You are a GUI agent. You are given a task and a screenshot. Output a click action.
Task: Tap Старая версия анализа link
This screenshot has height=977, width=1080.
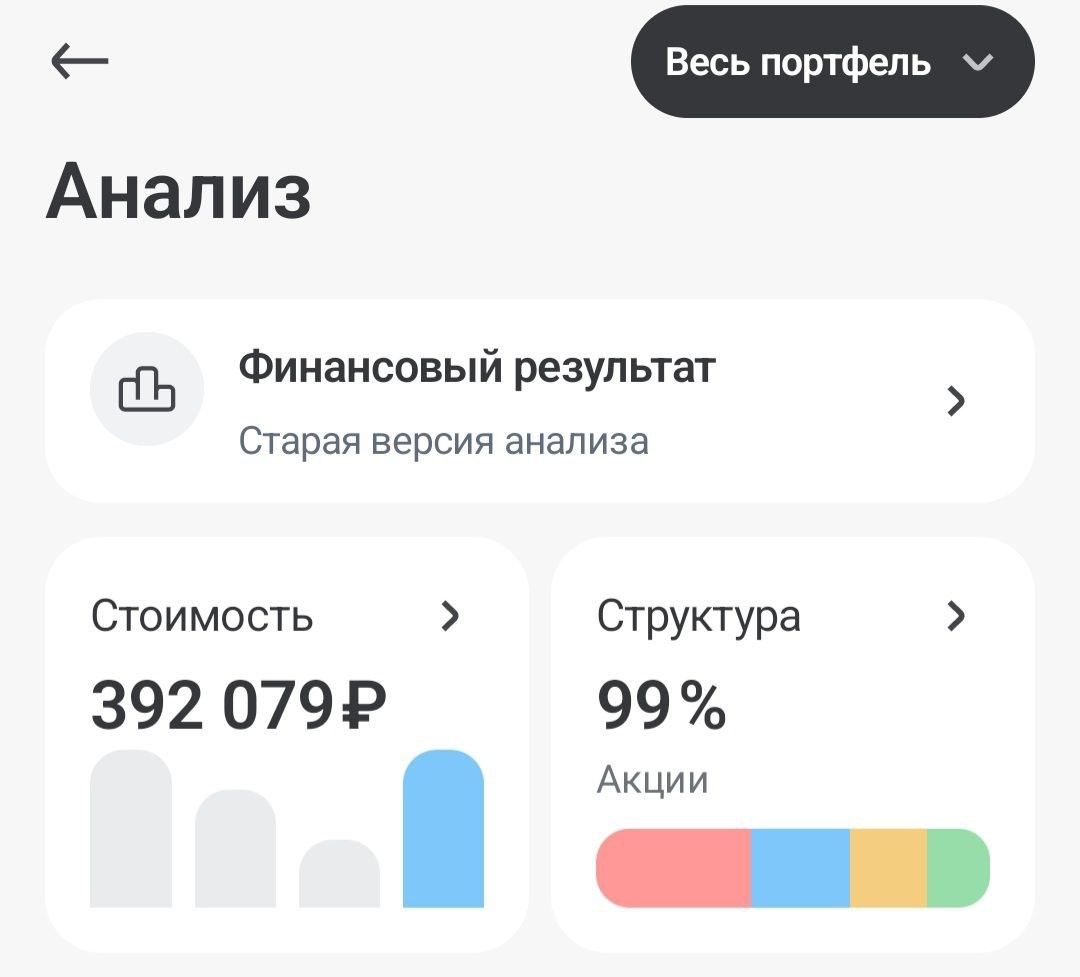tap(442, 441)
